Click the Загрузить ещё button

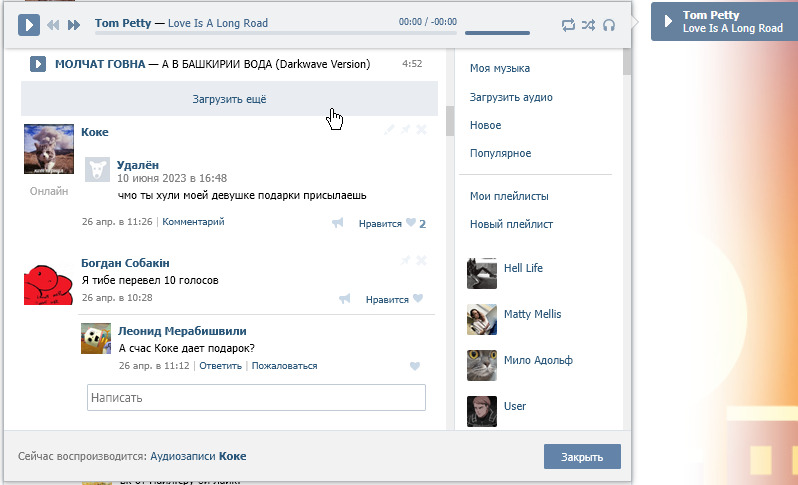[229, 99]
